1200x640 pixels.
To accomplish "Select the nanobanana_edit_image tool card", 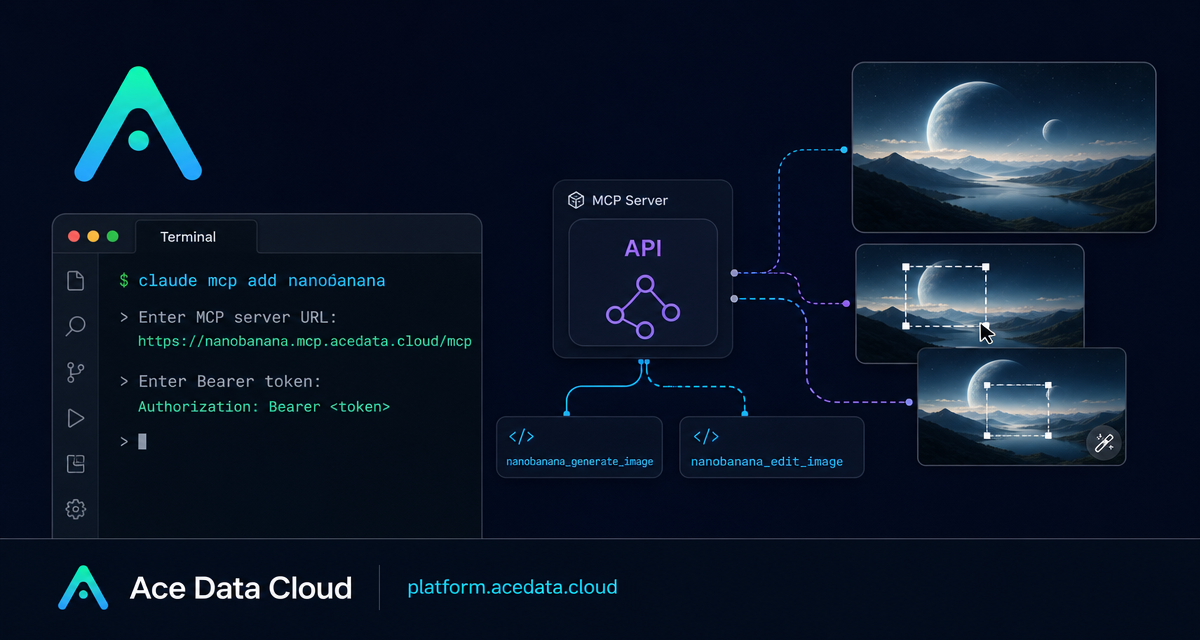I will coord(771,447).
